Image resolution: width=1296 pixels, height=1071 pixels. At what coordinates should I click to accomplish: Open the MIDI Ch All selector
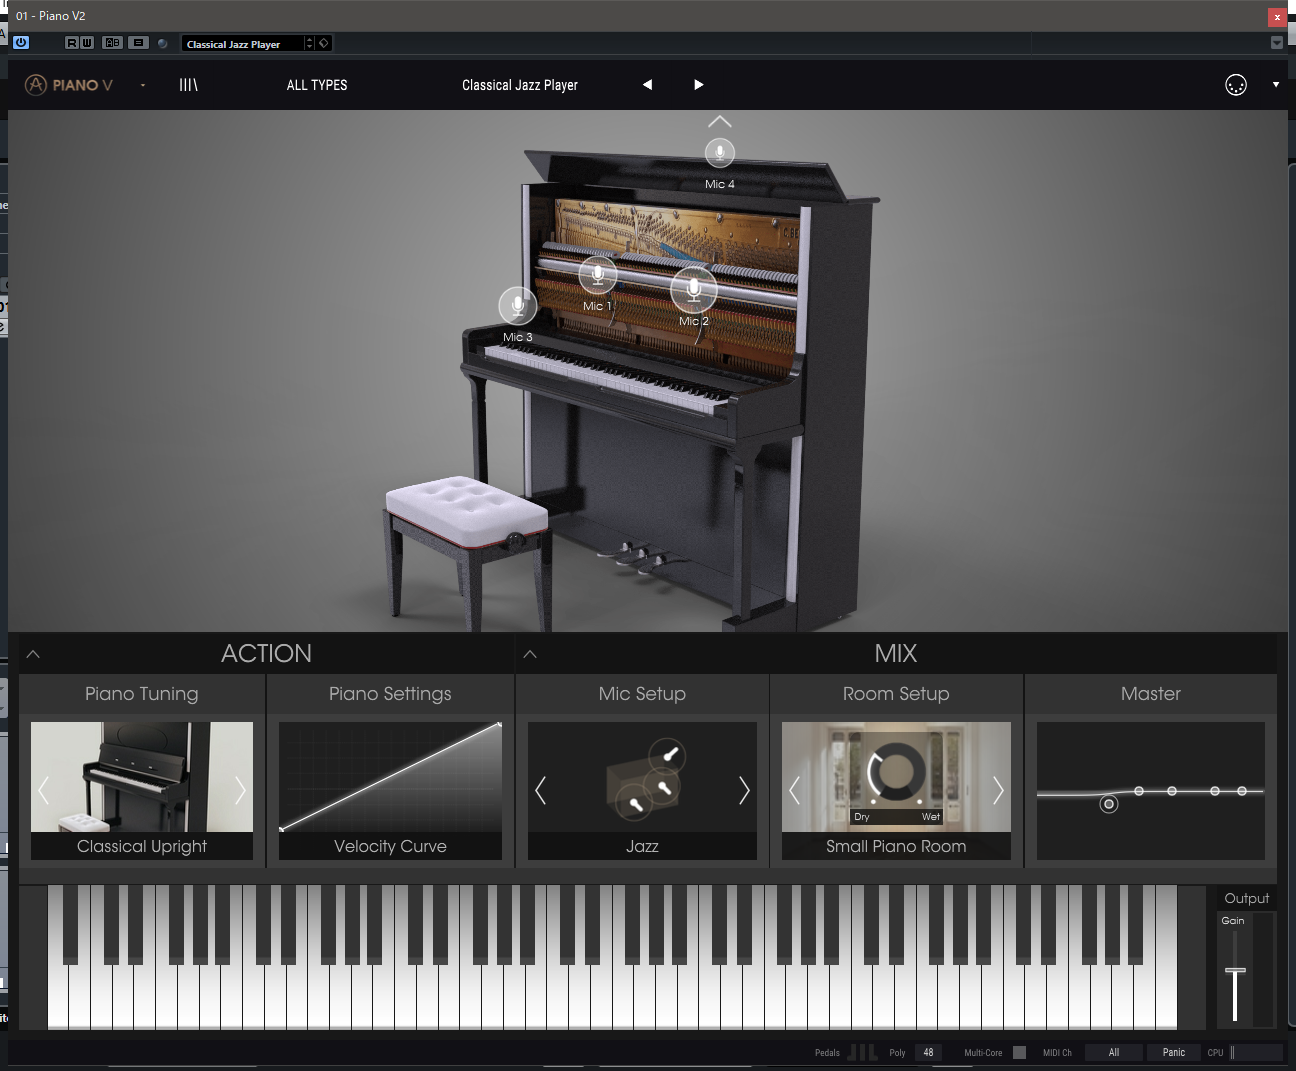tap(1113, 1052)
